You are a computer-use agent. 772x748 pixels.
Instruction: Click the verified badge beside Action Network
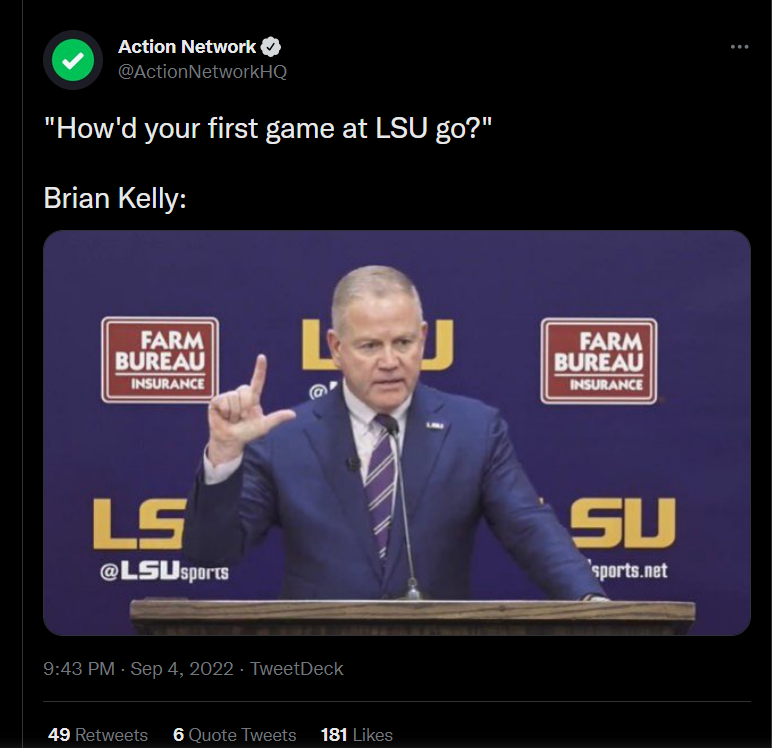[271, 46]
